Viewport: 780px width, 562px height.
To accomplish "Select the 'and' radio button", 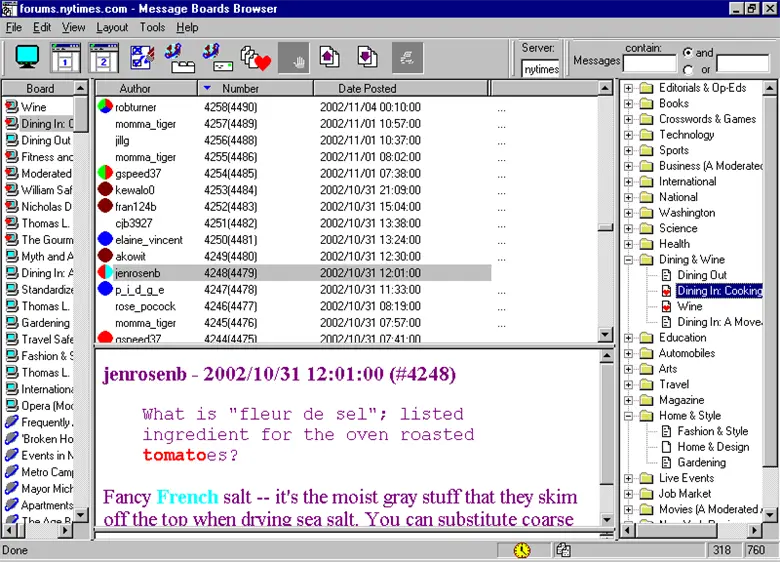I will (688, 52).
